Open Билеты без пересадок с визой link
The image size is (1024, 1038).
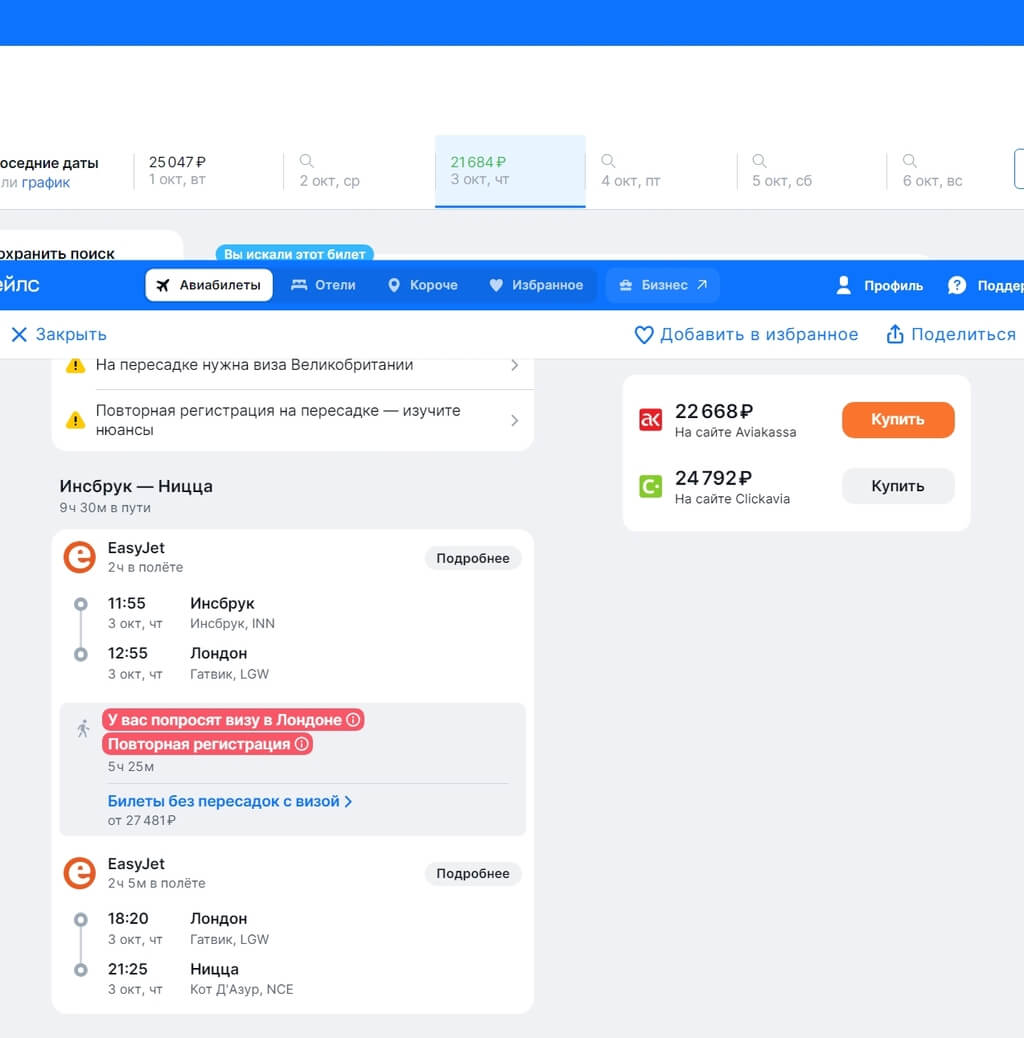coord(230,801)
